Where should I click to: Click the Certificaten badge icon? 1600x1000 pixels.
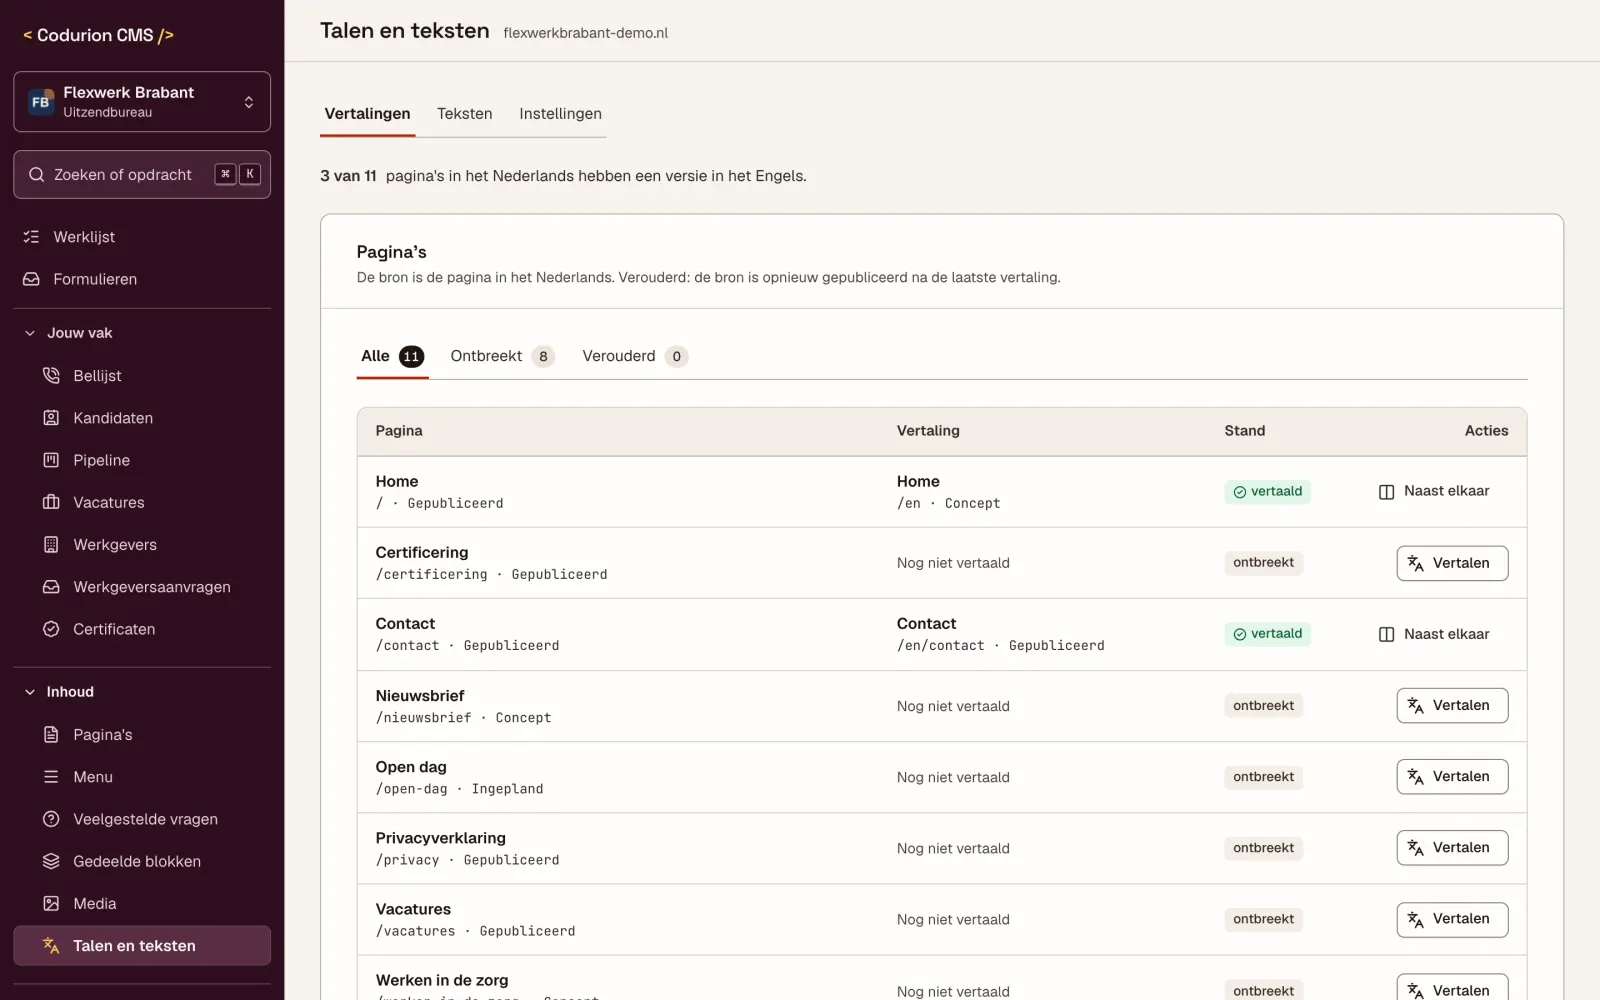coord(51,629)
